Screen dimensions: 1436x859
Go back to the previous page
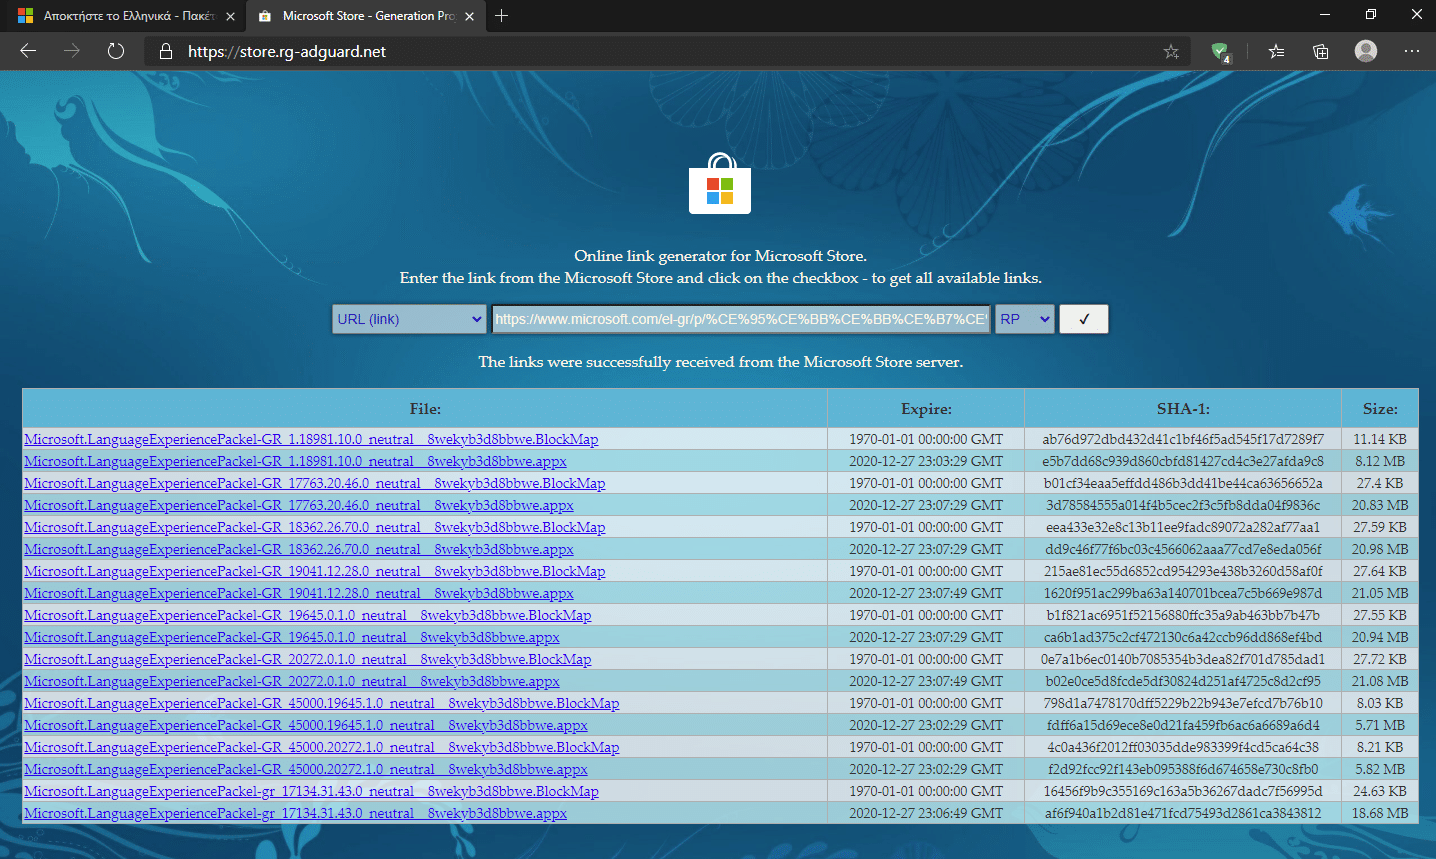[28, 51]
